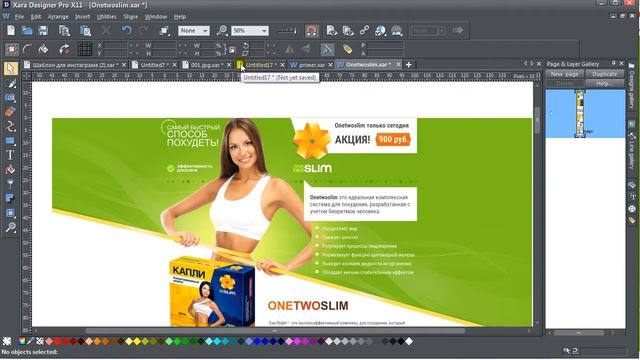Select the Shadow tool

pyautogui.click(x=11, y=198)
